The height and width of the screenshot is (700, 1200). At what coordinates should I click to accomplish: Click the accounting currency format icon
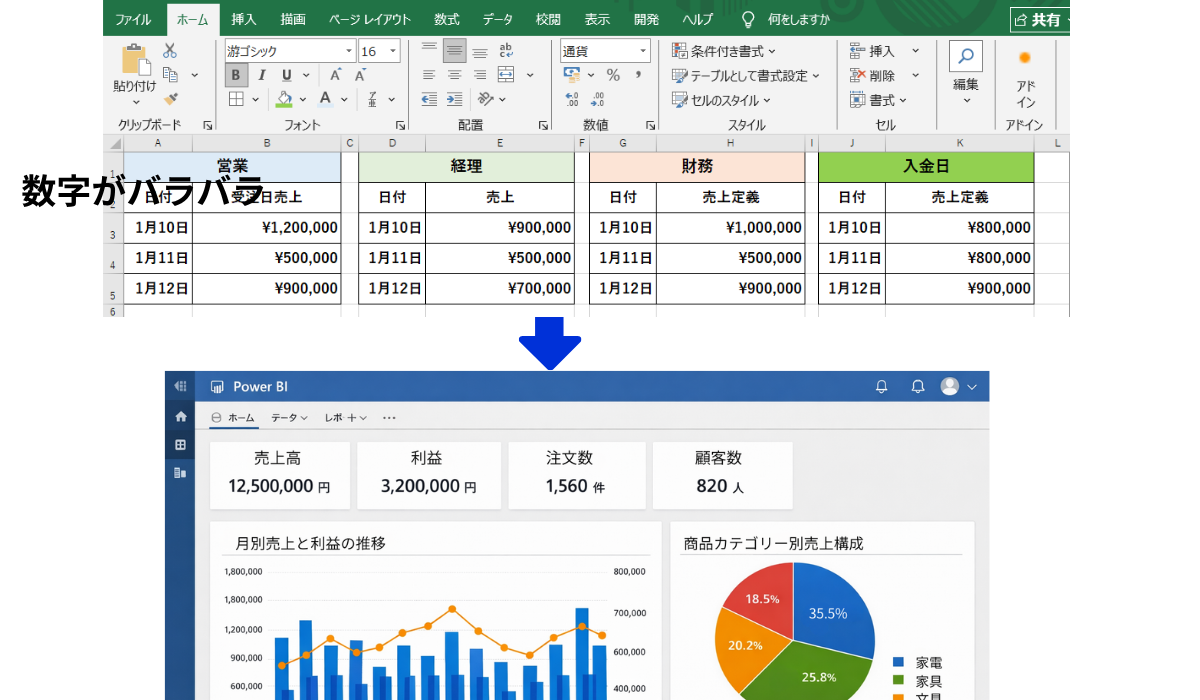(573, 75)
